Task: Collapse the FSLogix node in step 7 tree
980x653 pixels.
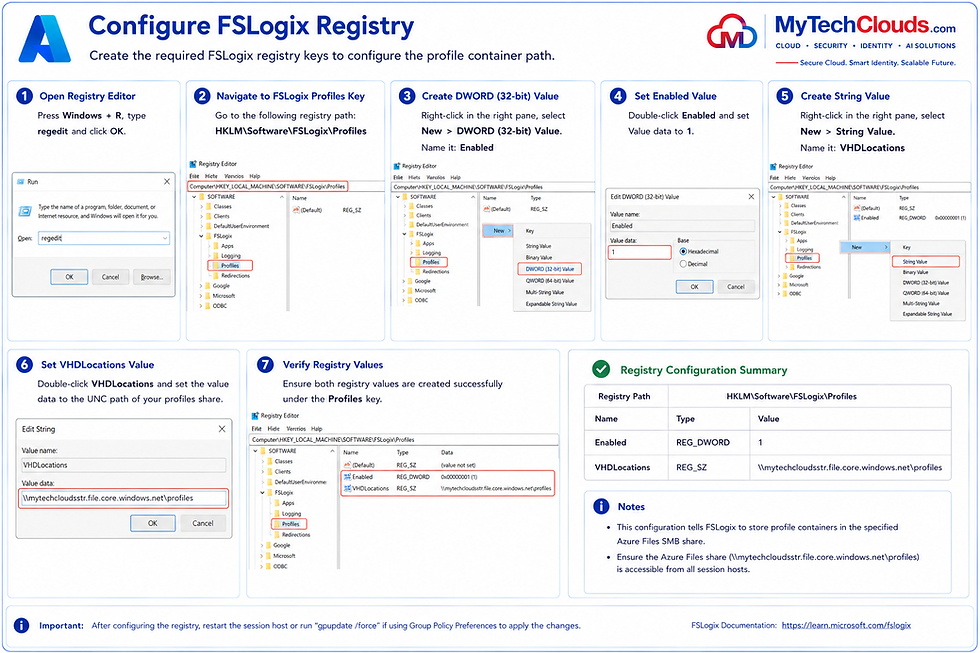Action: 262,492
